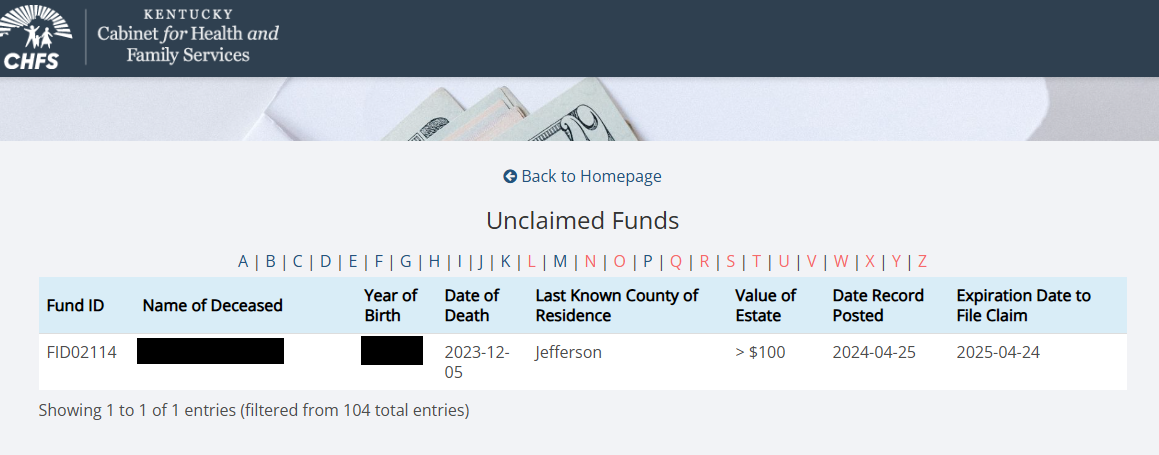The image size is (1159, 455).
Task: Filter names by letter K
Action: point(506,261)
